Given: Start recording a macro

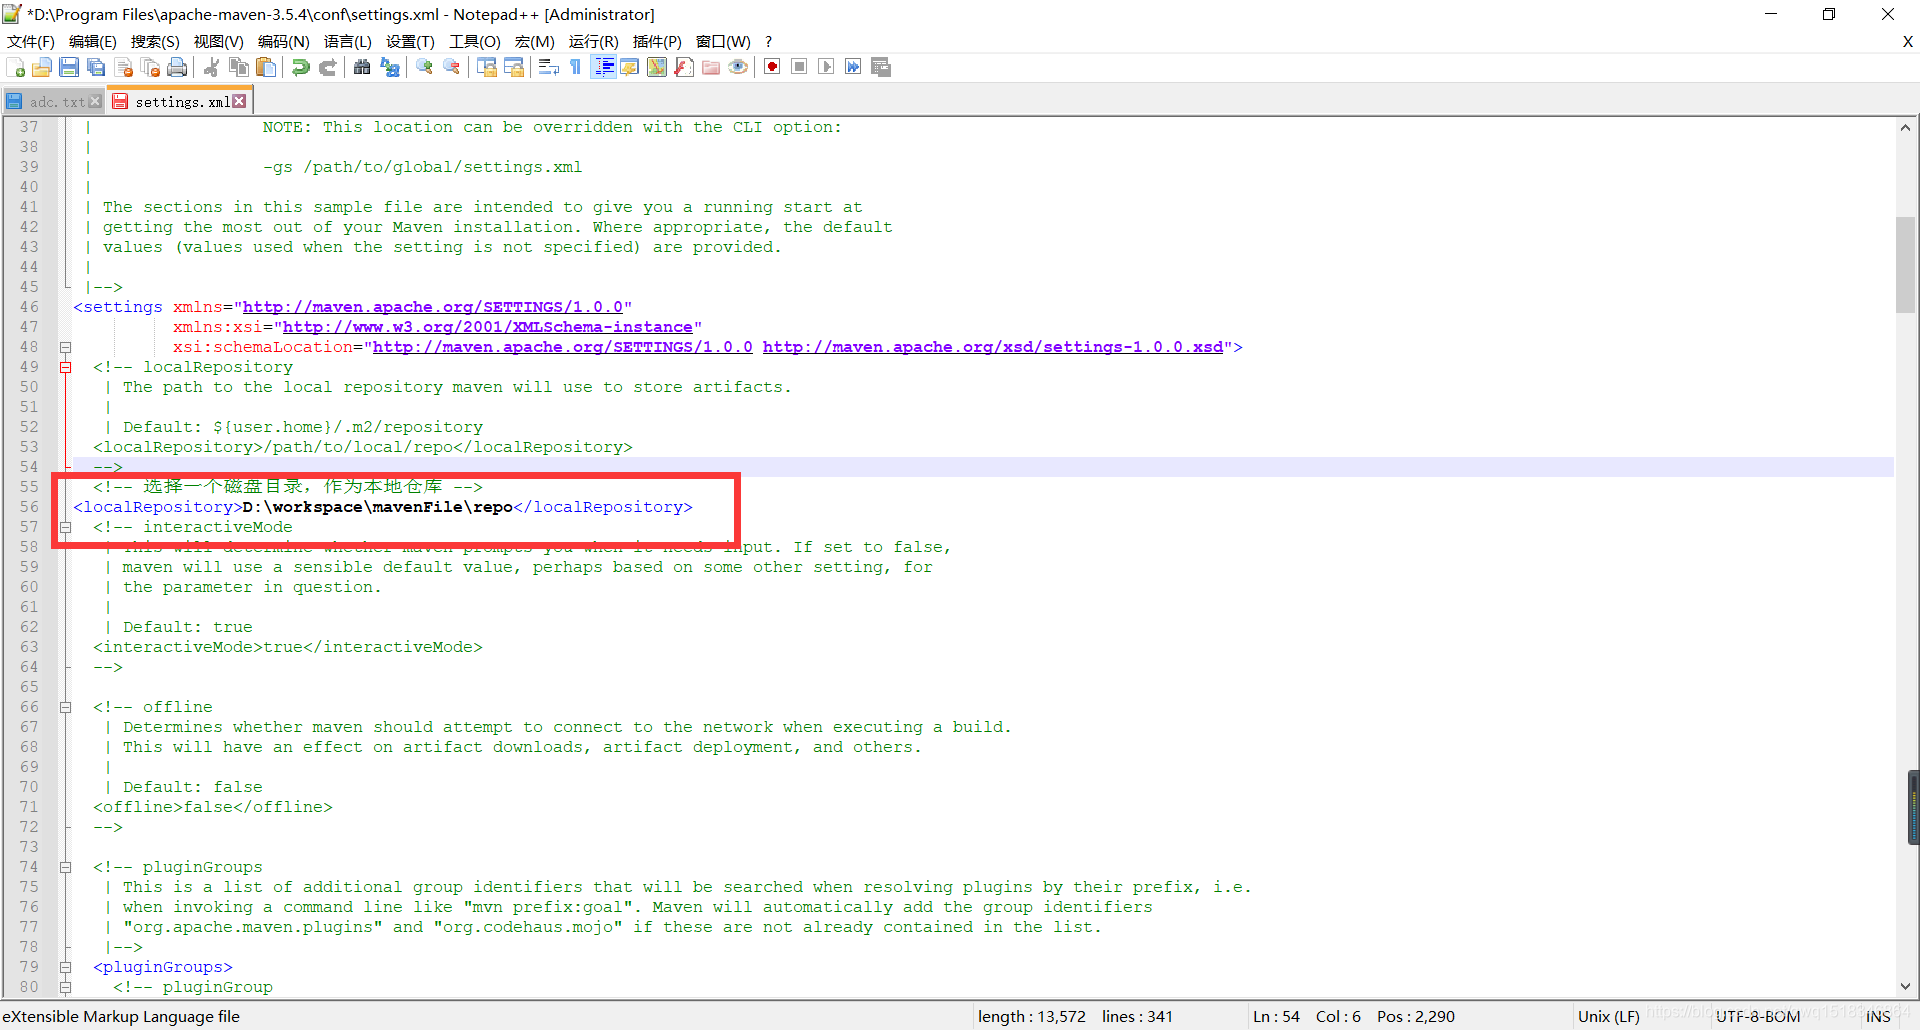Looking at the screenshot, I should pyautogui.click(x=771, y=67).
